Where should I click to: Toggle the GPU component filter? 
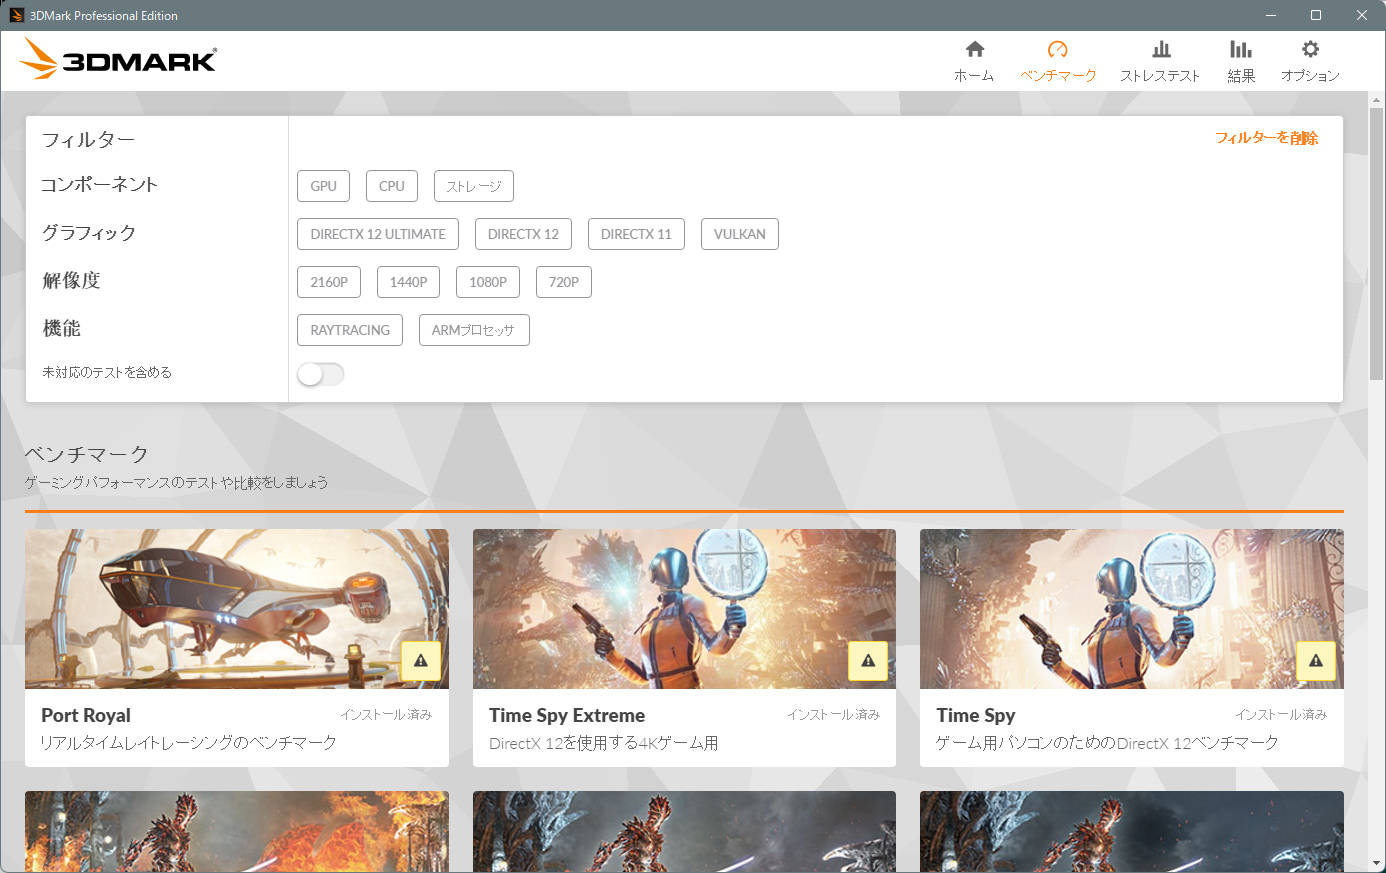324,186
